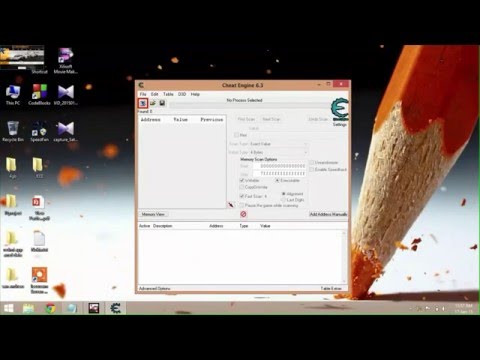480x360 pixels.
Task: Click Add Address Manually button
Action: (328, 214)
